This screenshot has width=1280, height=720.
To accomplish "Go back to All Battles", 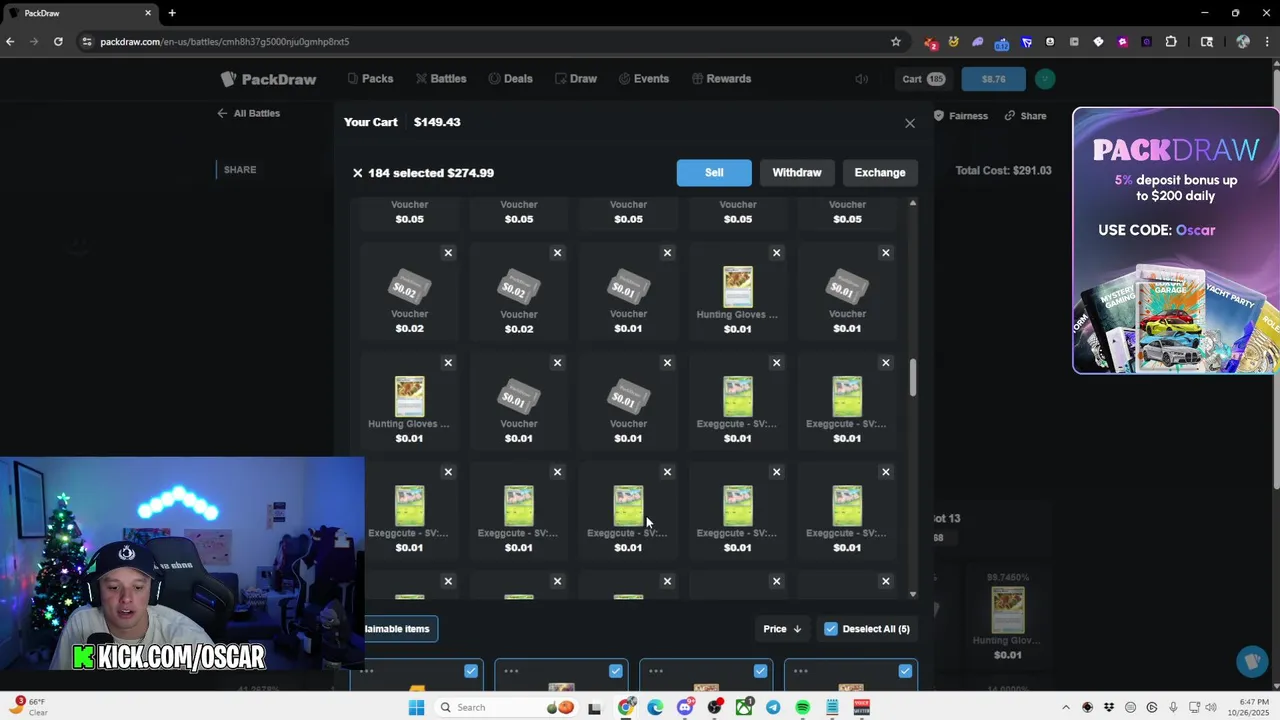I will (x=248, y=113).
